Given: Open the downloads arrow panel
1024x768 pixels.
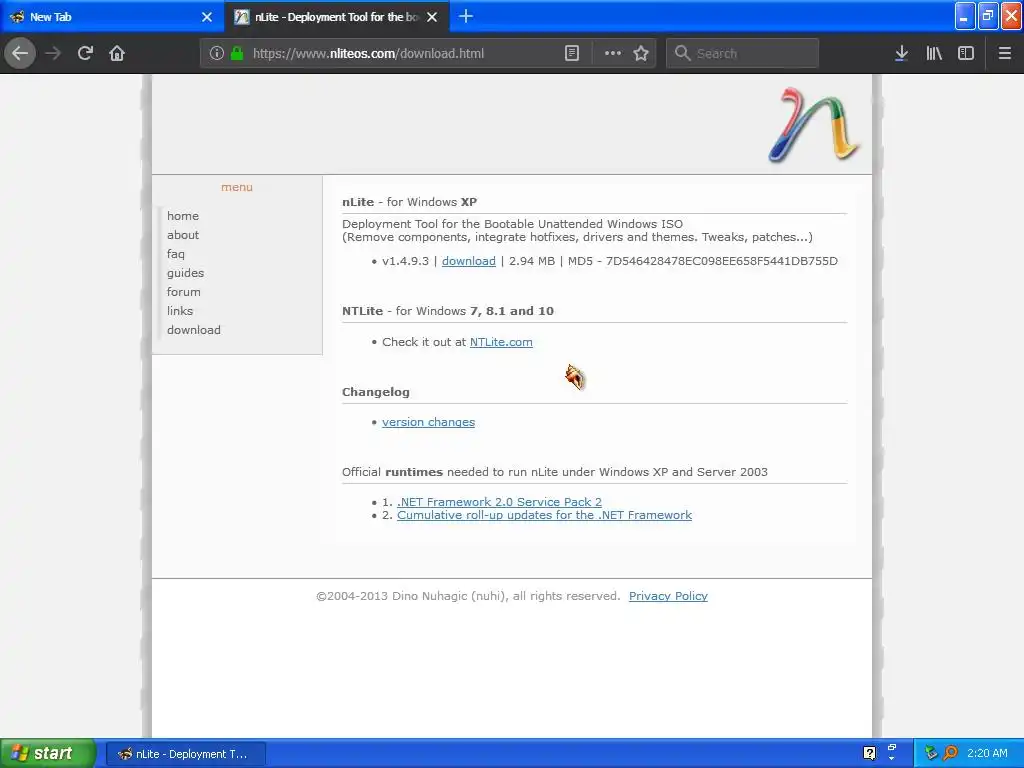Looking at the screenshot, I should click(901, 54).
